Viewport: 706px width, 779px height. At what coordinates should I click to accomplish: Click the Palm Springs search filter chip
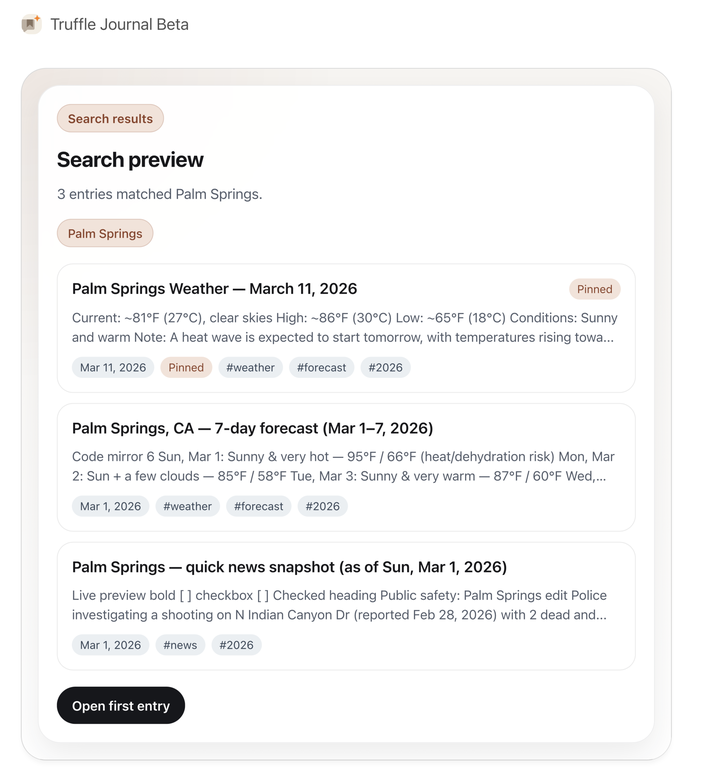105,234
